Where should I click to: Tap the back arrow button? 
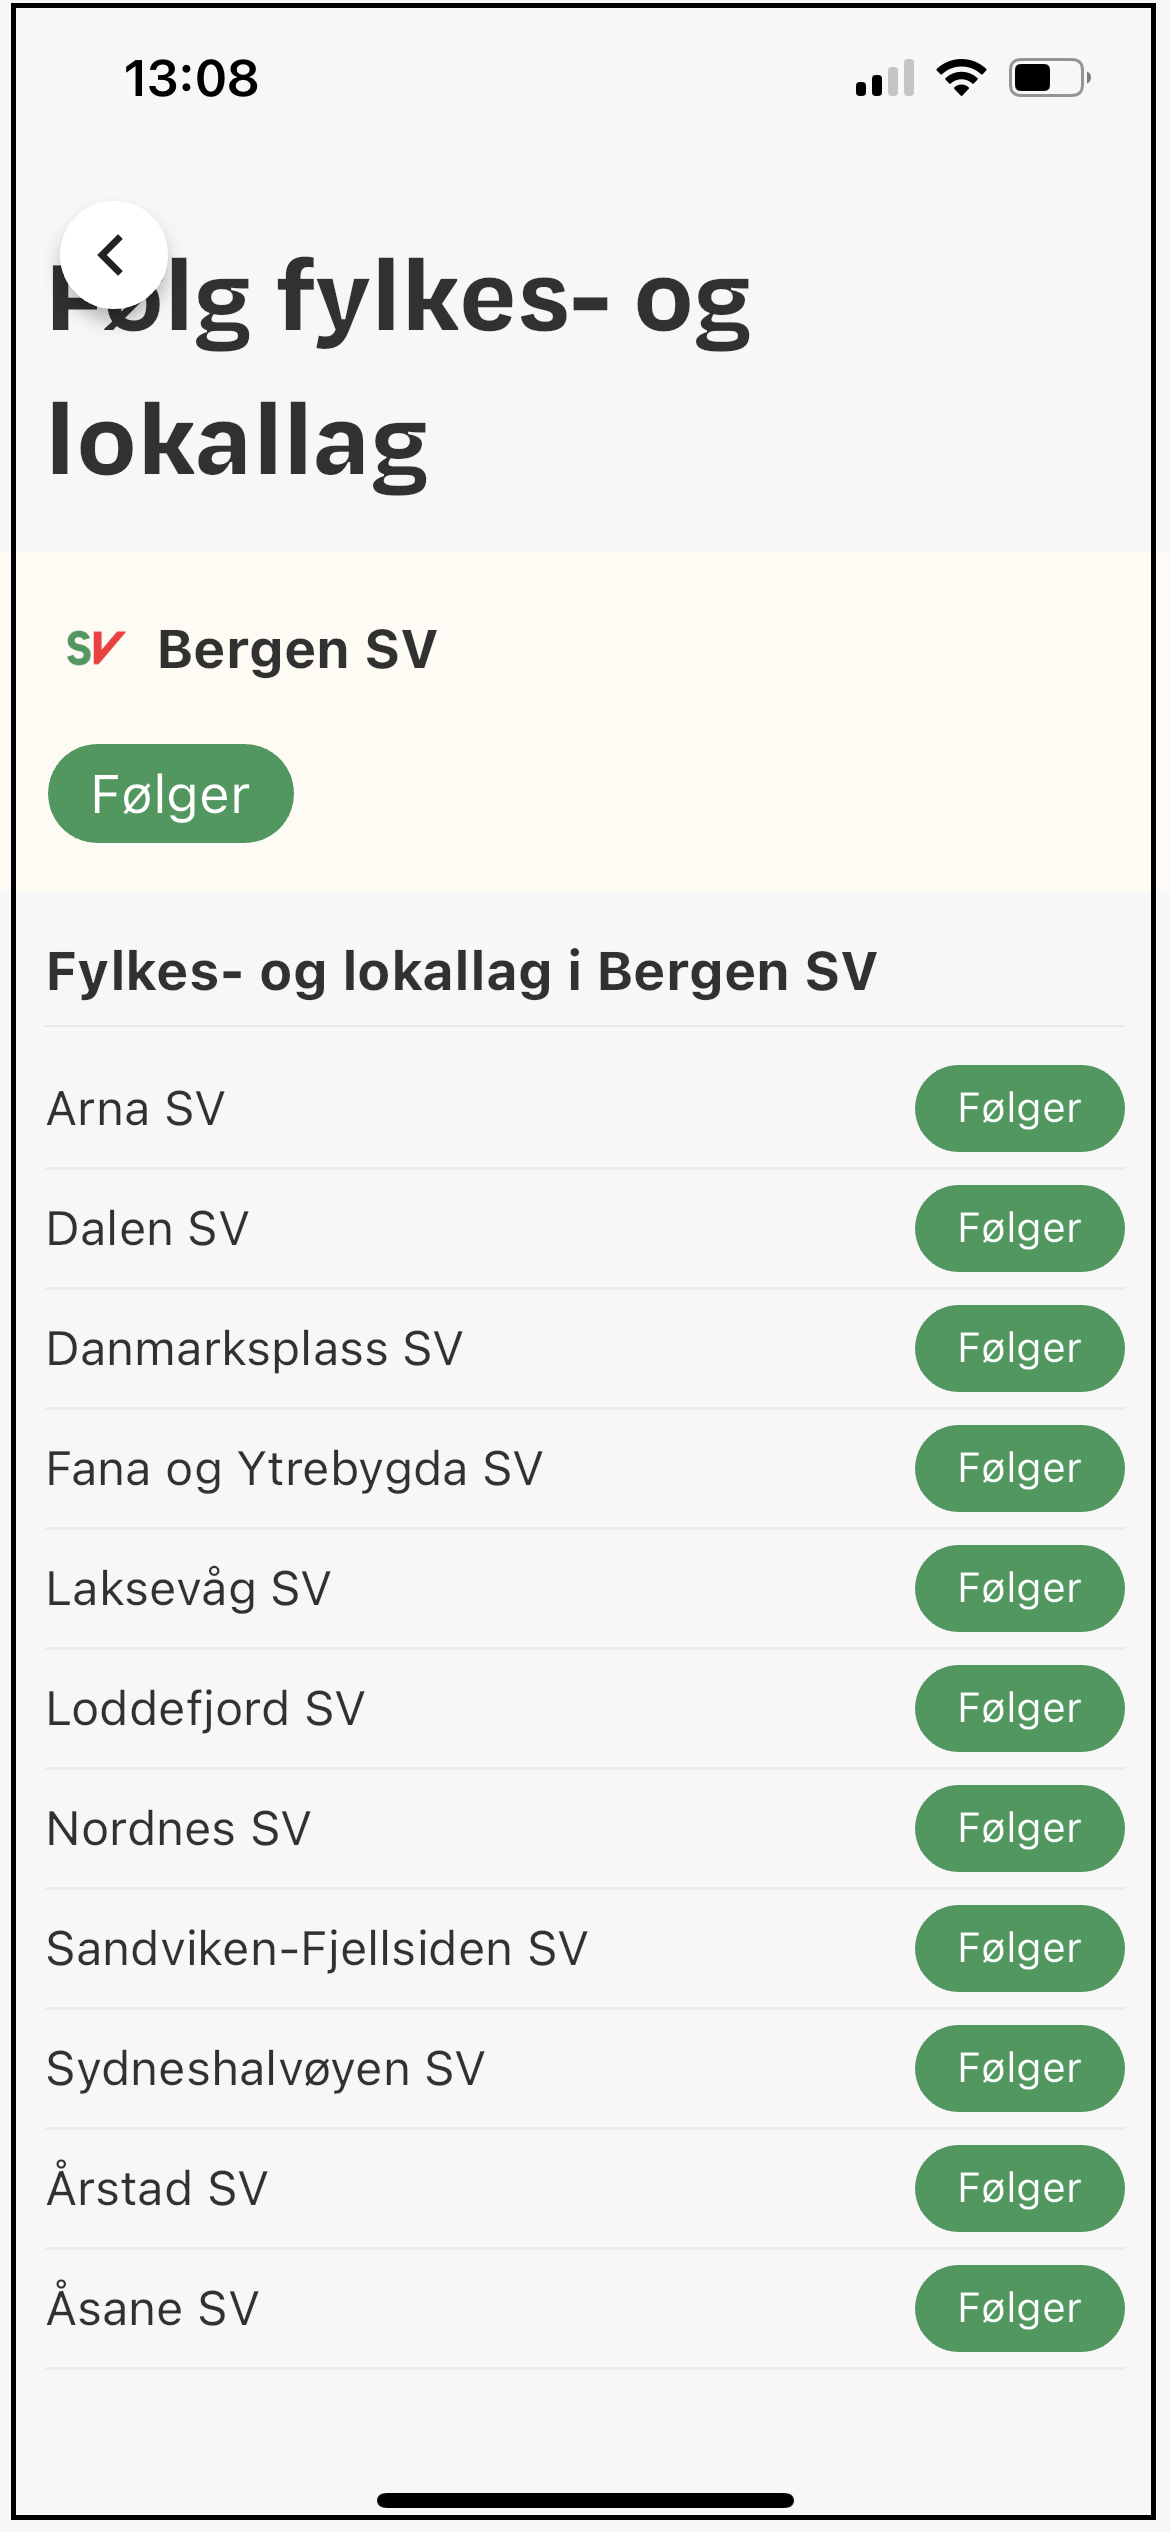[113, 255]
